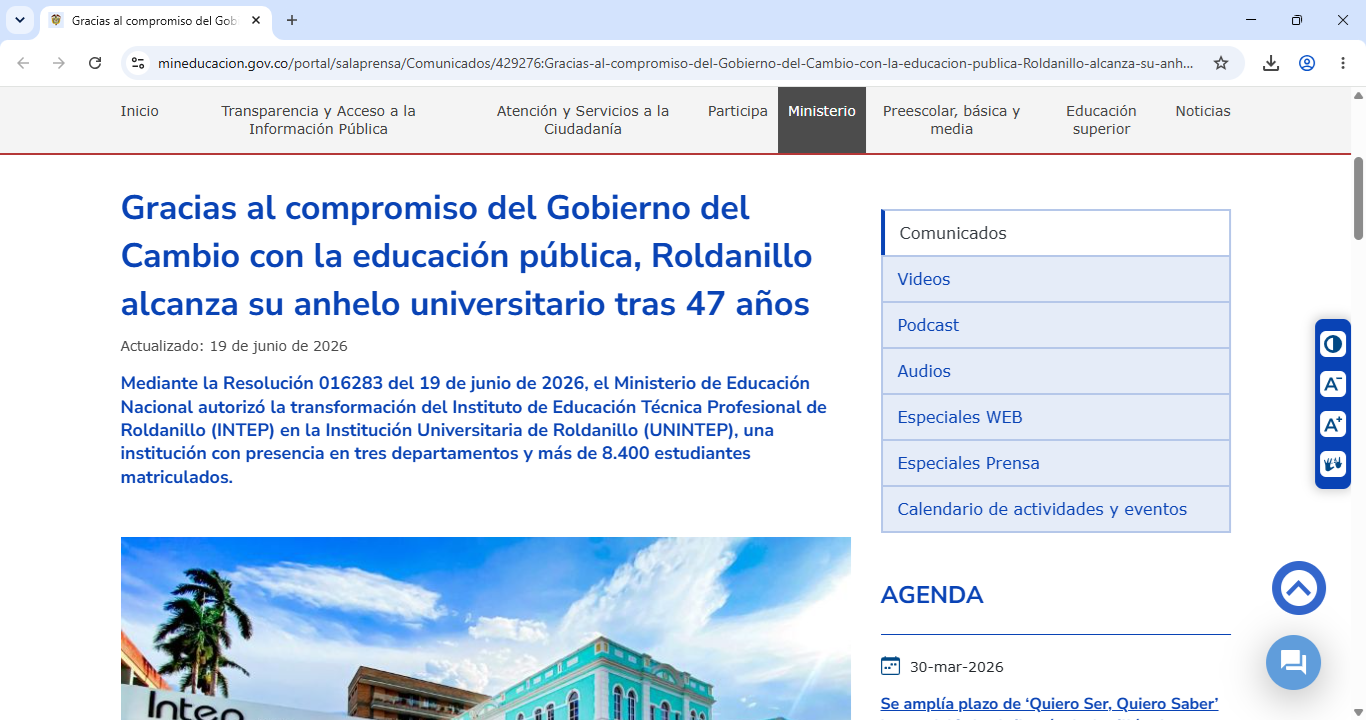
Task: Click the calendar icon beside 30-mar-2026
Action: coord(890,666)
